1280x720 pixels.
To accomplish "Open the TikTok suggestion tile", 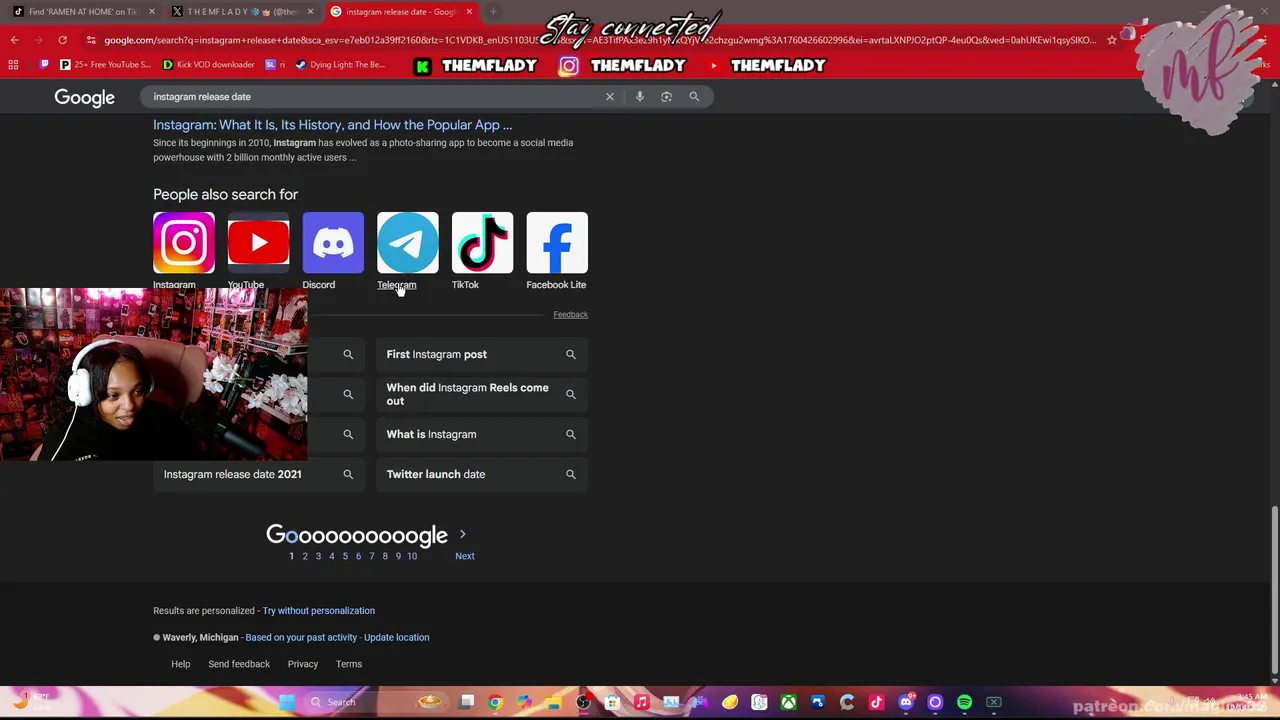I will click(x=482, y=250).
